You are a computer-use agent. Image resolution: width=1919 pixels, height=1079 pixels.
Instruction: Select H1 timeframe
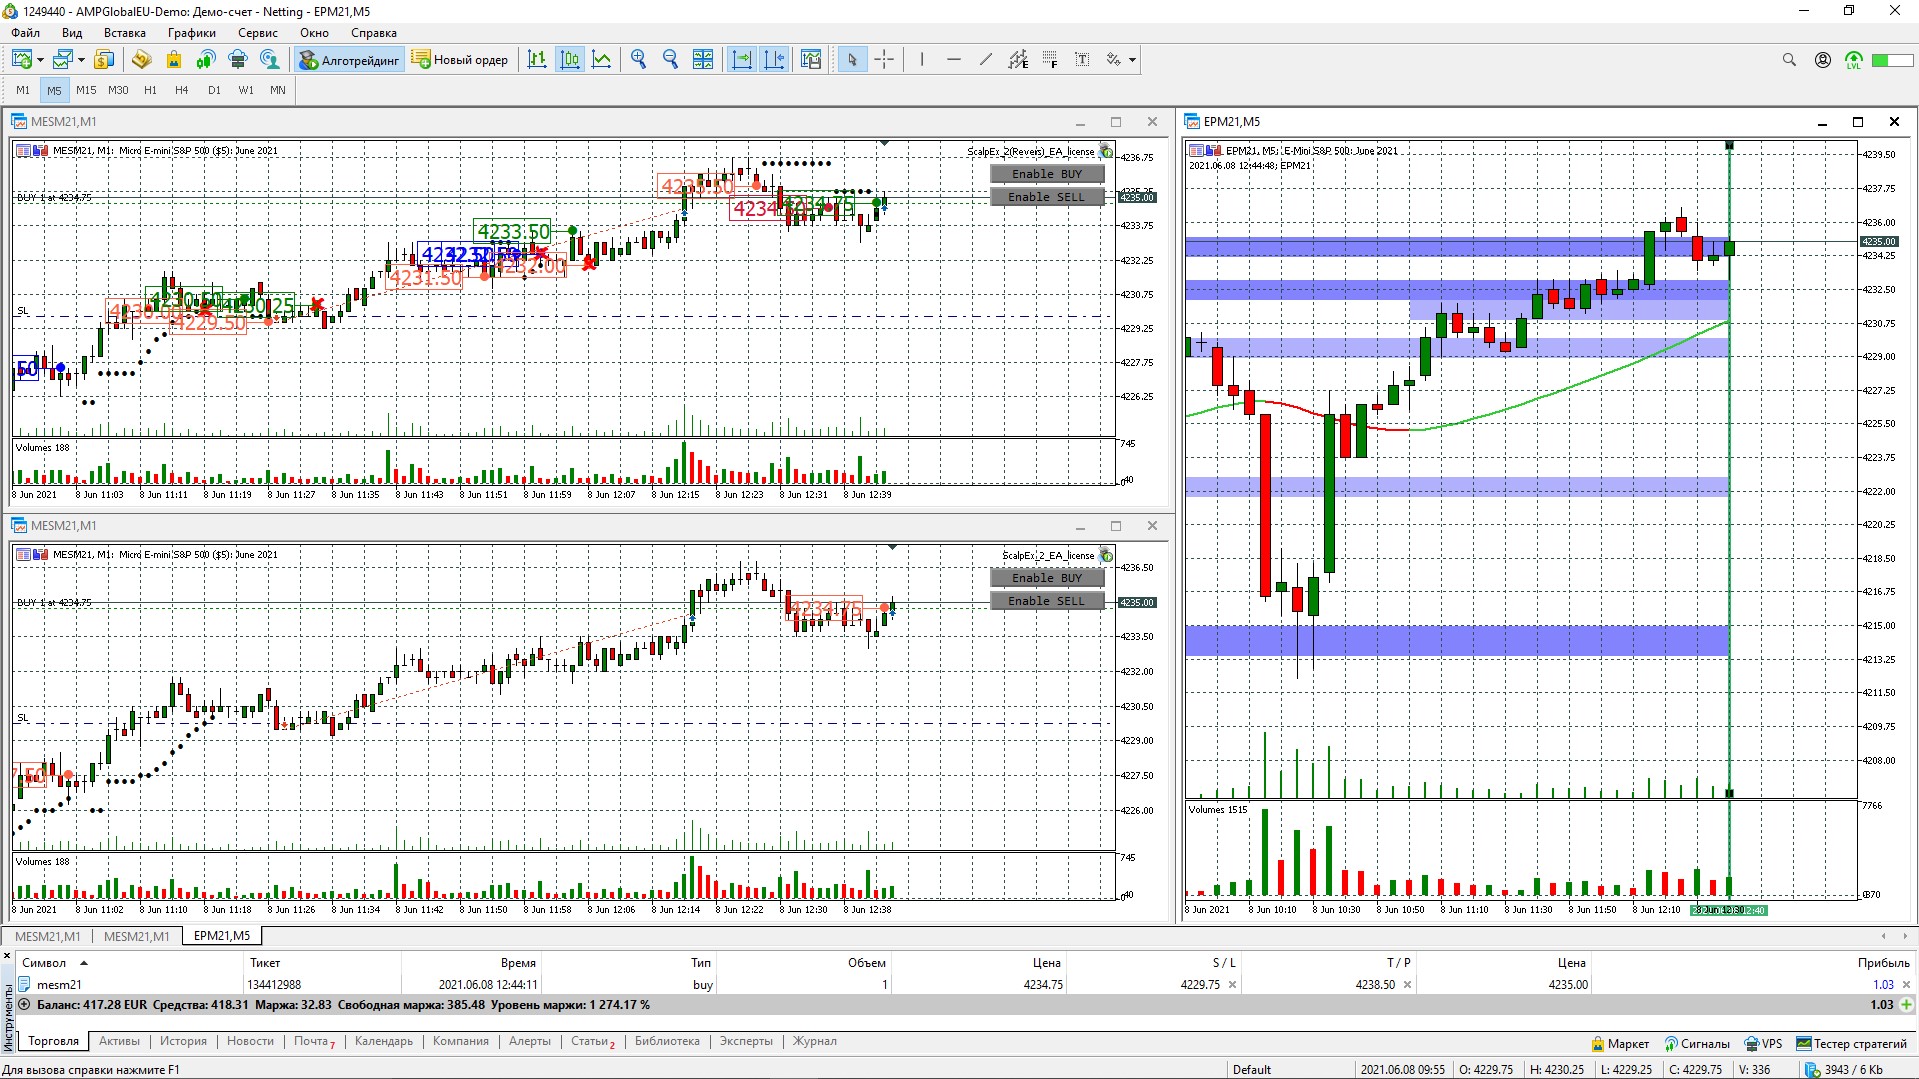(x=150, y=90)
